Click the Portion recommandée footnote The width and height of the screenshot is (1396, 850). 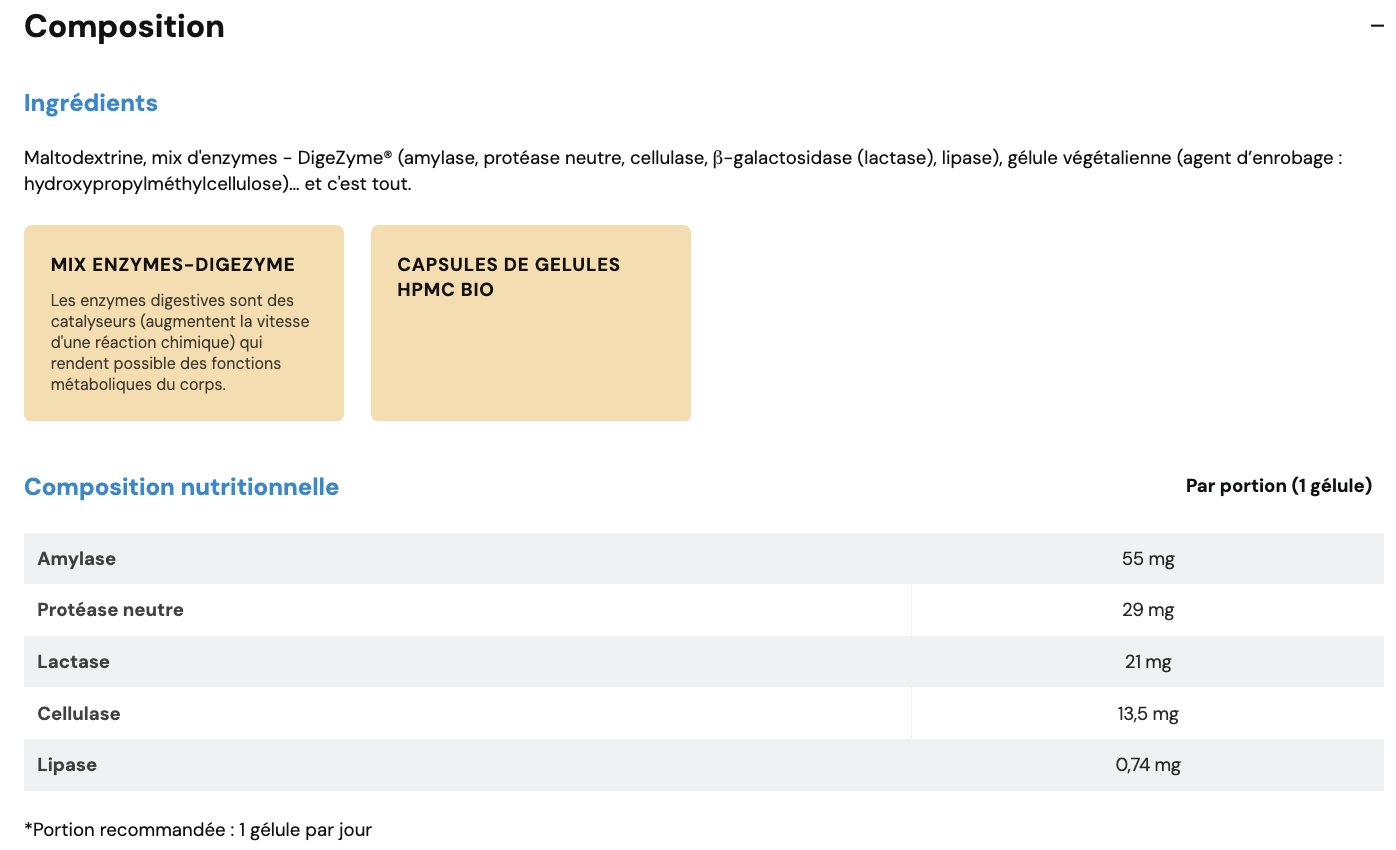198,830
